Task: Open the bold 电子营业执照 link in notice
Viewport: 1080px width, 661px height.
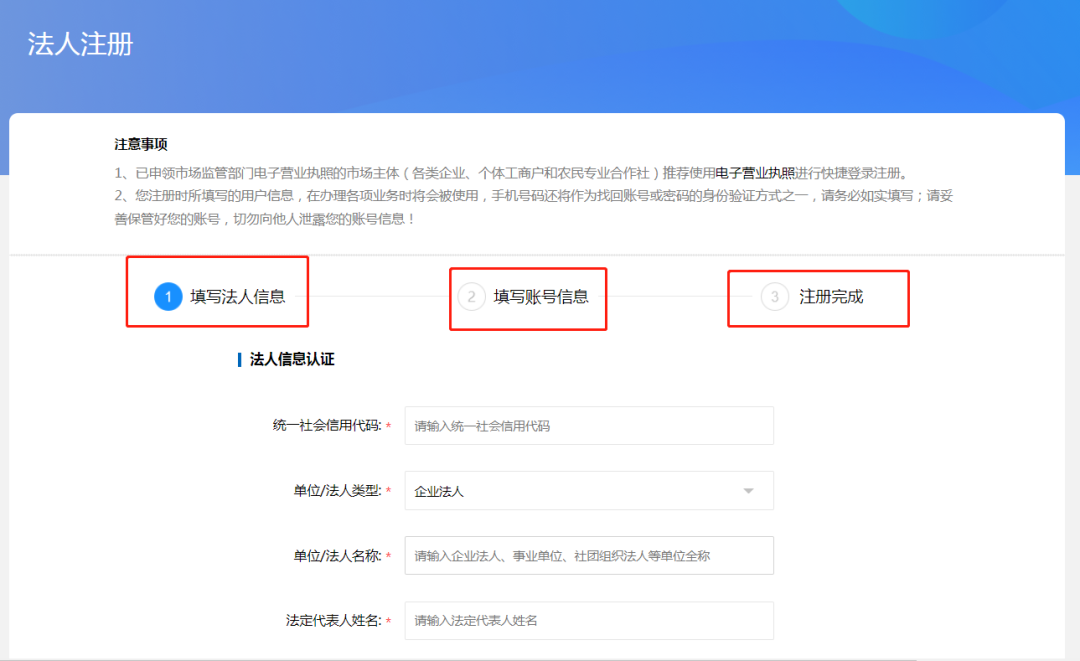Action: (755, 173)
